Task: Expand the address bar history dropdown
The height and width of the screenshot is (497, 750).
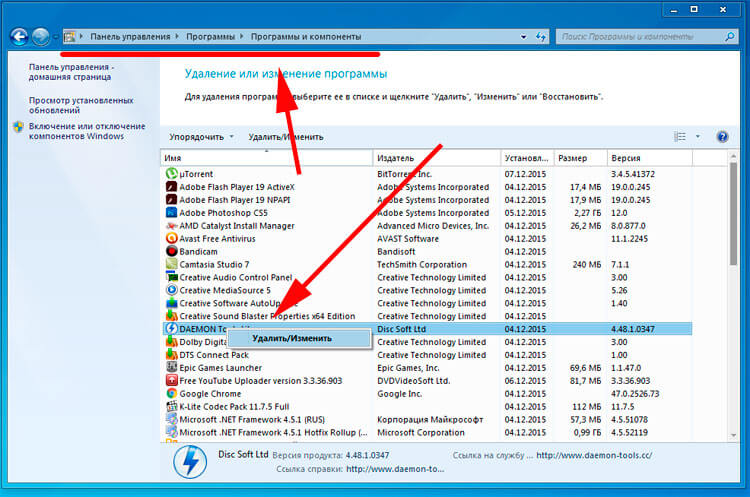Action: pos(524,36)
